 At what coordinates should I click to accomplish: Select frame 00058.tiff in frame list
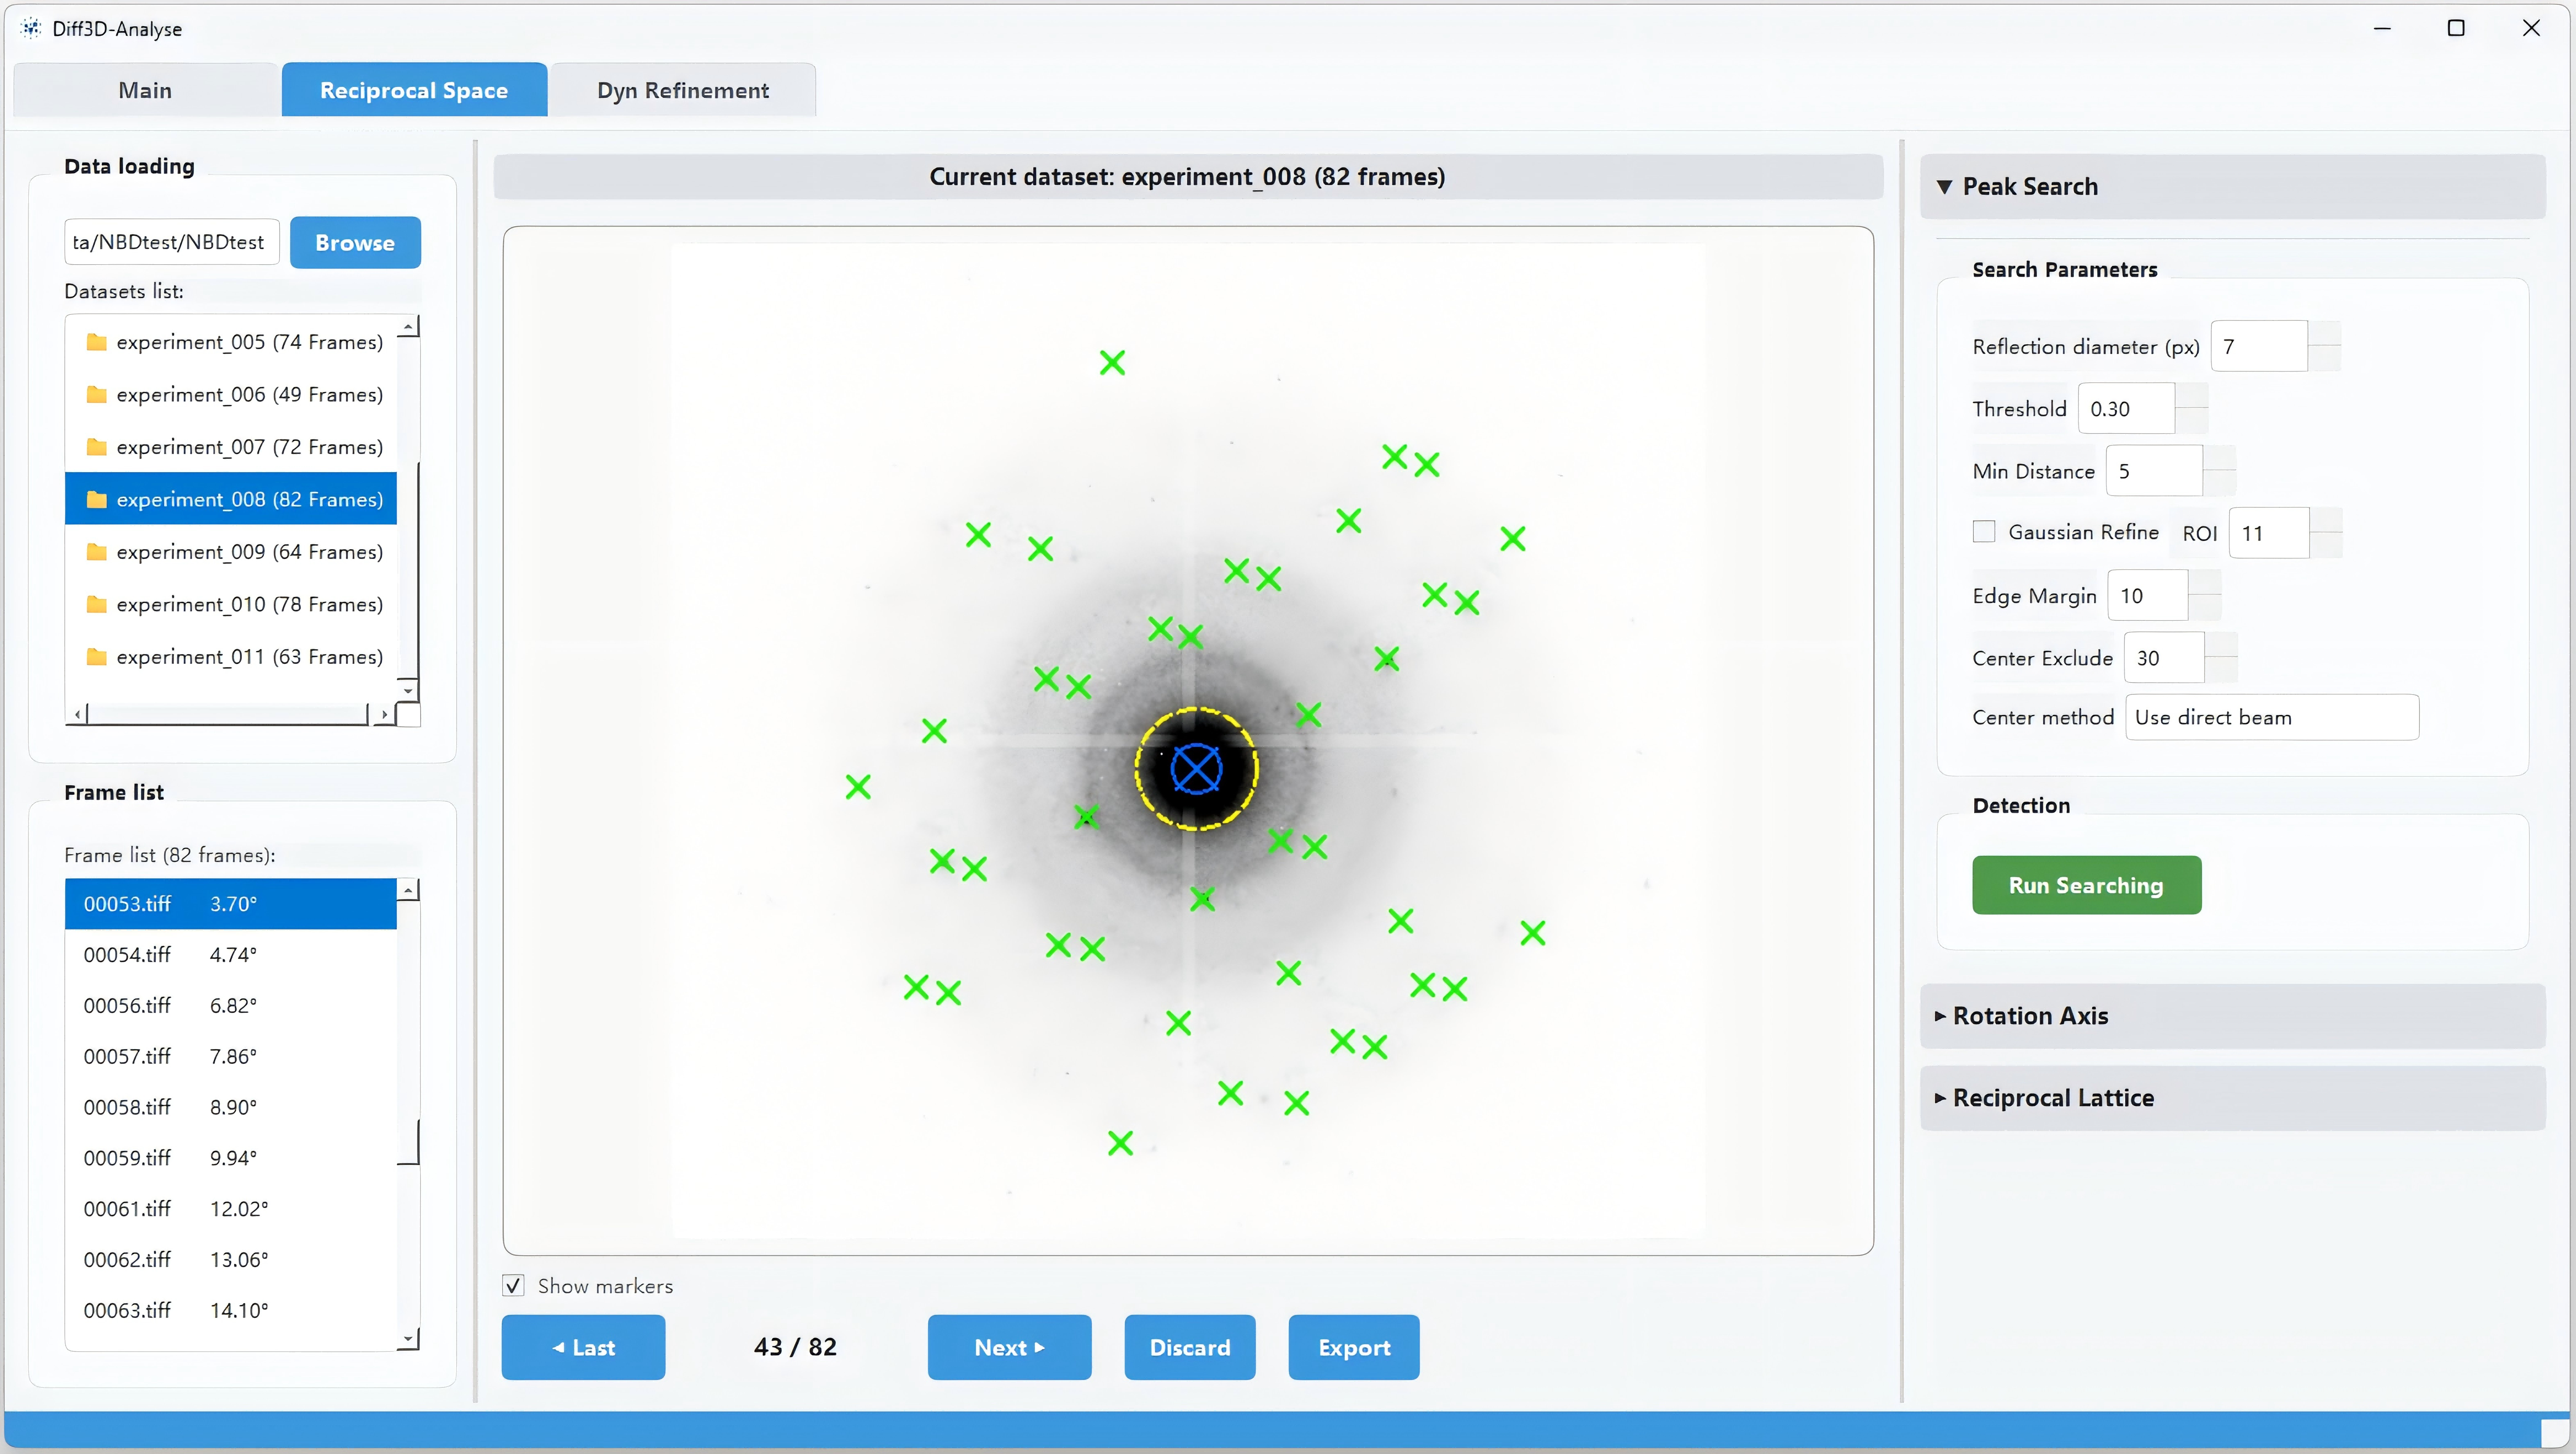(231, 1108)
